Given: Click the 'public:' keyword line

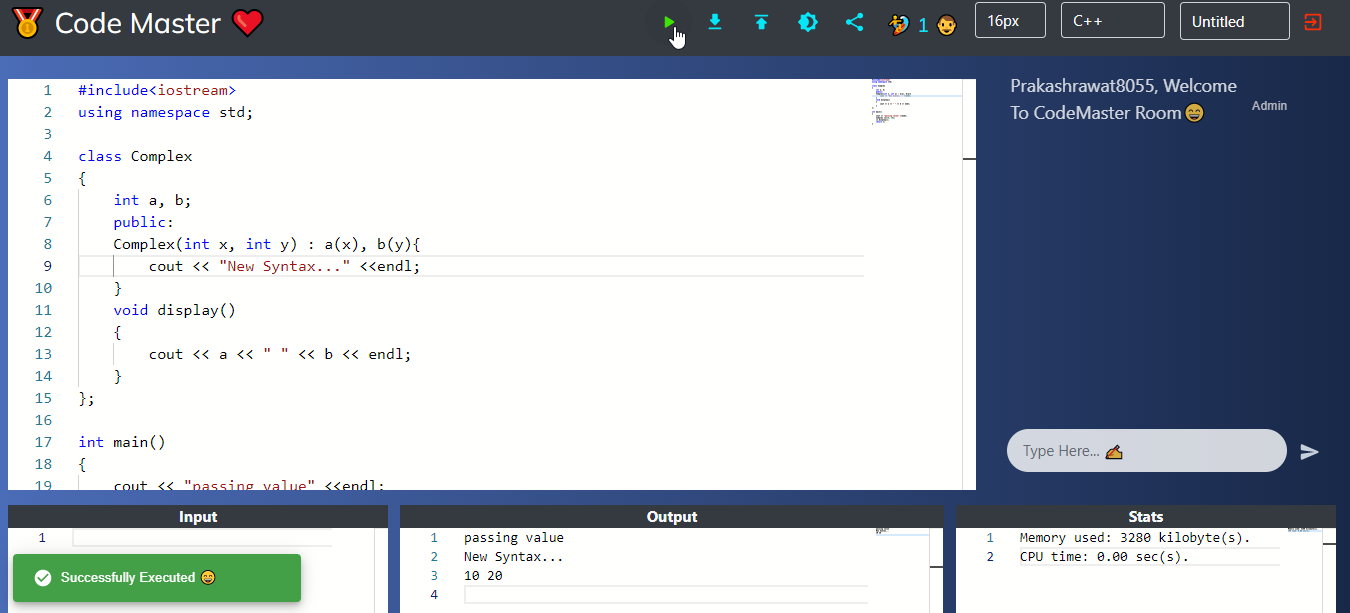Looking at the screenshot, I should coord(144,222).
